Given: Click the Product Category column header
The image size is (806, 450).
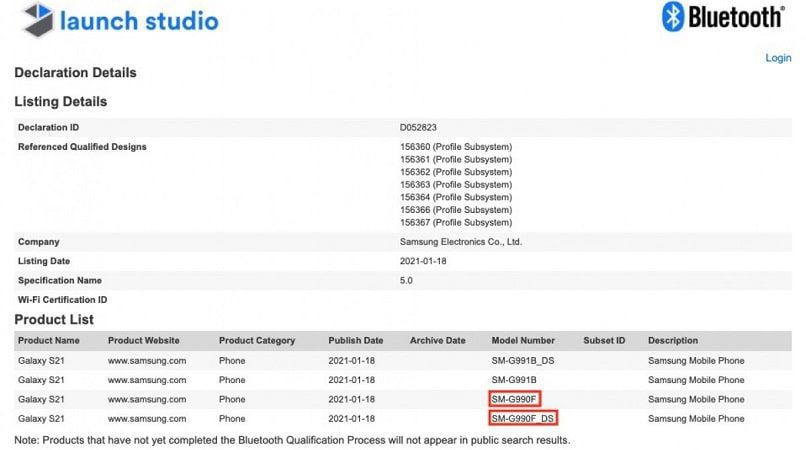Looking at the screenshot, I should pyautogui.click(x=257, y=340).
